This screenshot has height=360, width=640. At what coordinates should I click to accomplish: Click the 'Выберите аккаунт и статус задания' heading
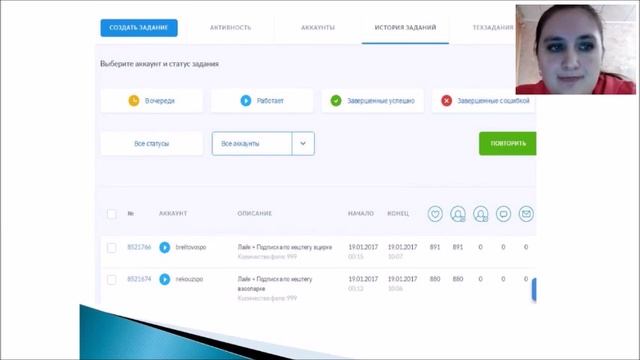pos(160,64)
